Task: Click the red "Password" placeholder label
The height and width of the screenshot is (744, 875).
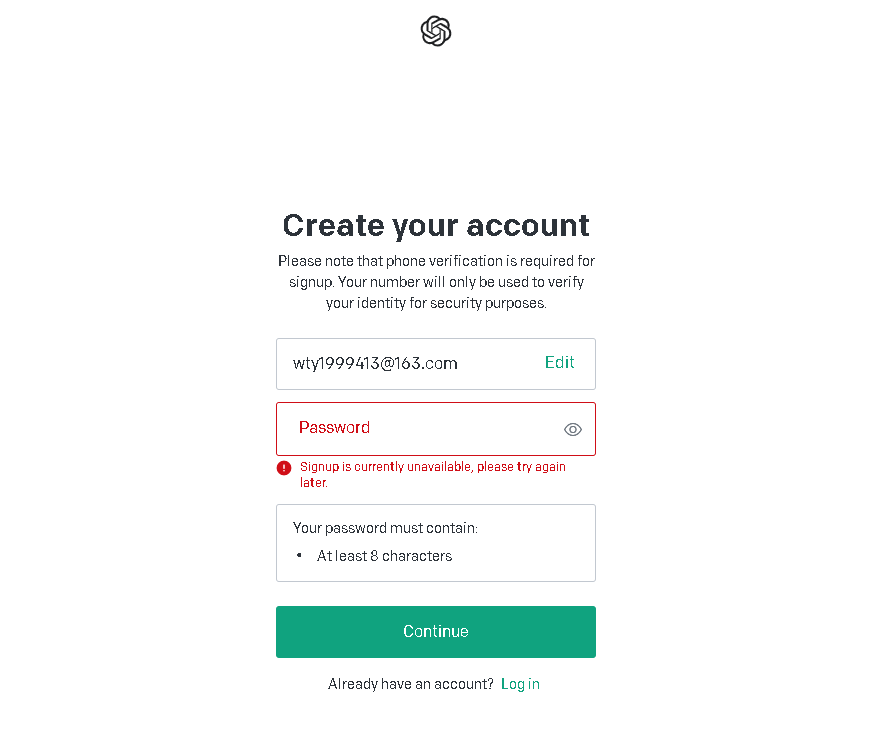Action: point(334,428)
